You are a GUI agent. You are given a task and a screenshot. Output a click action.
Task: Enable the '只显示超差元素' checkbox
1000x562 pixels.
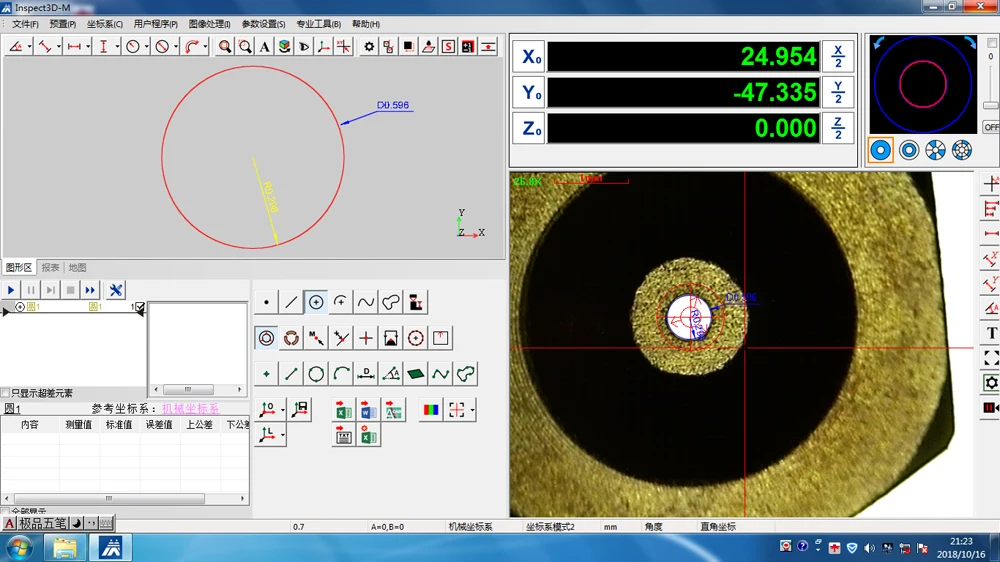point(6,393)
